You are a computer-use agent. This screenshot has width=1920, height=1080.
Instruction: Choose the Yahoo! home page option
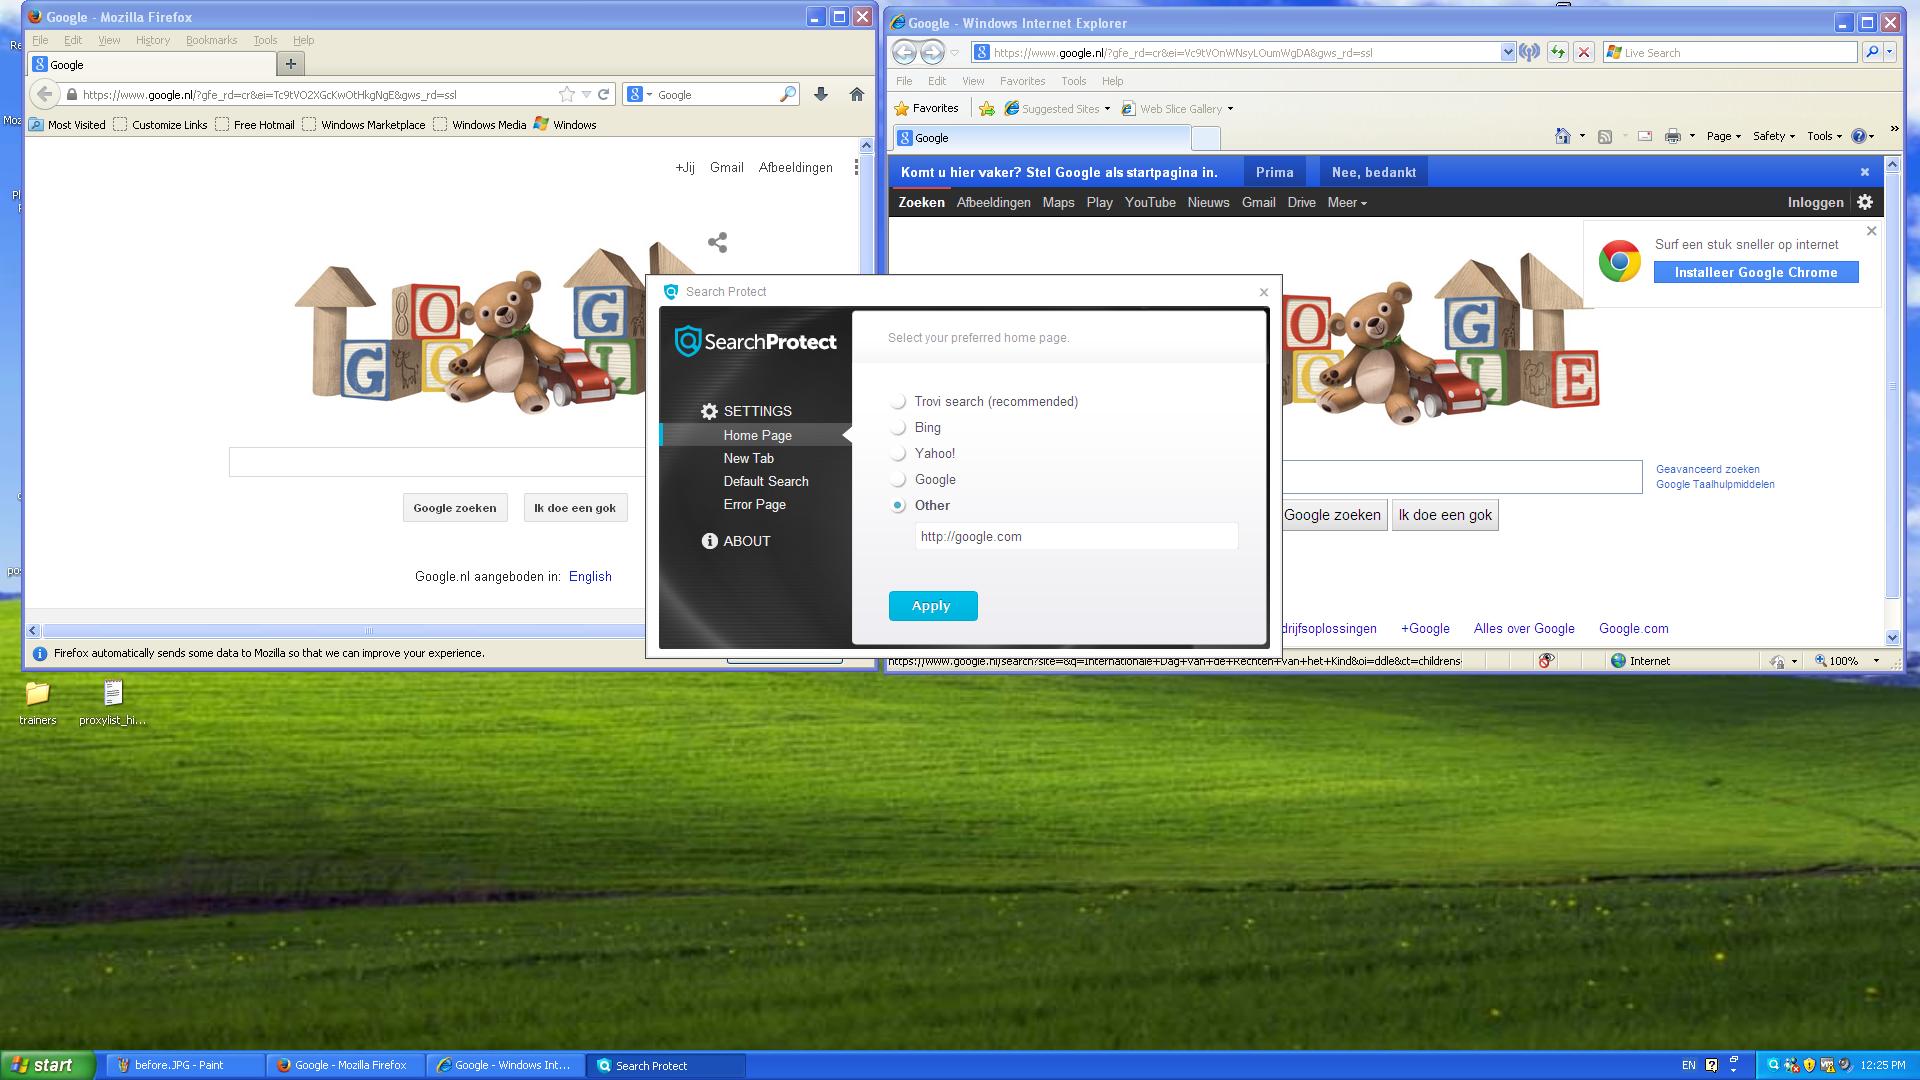[x=898, y=454]
